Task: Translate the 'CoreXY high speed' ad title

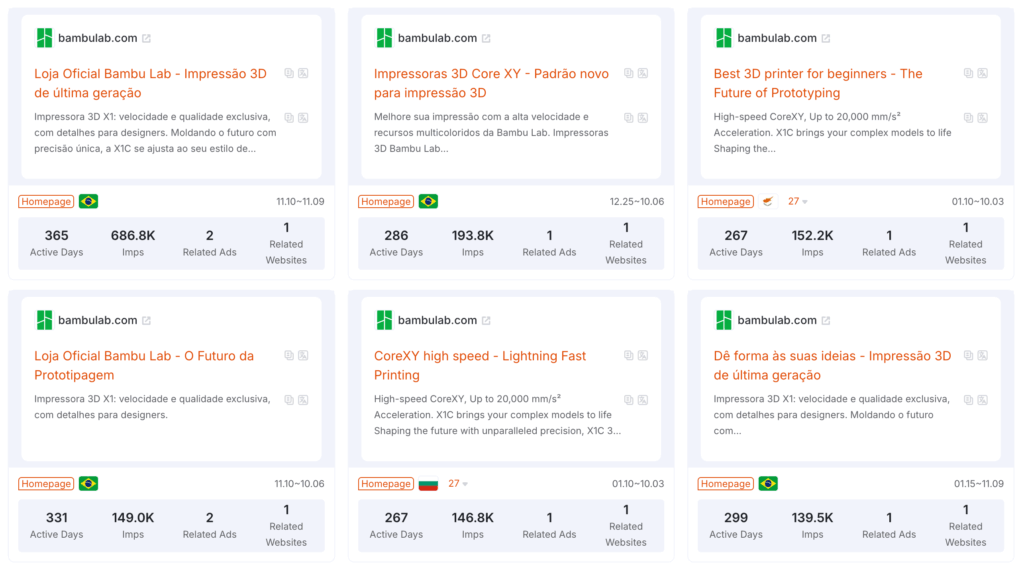Action: click(643, 355)
